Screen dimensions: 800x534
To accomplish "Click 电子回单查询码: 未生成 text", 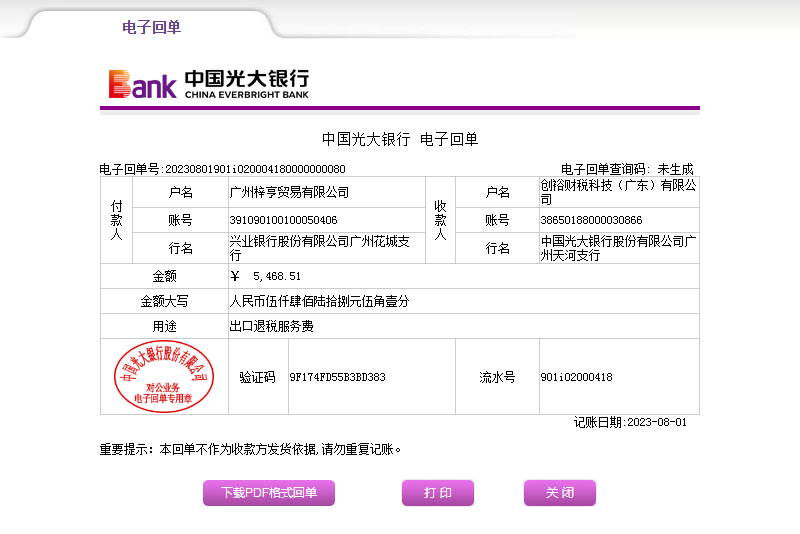I will [x=627, y=169].
